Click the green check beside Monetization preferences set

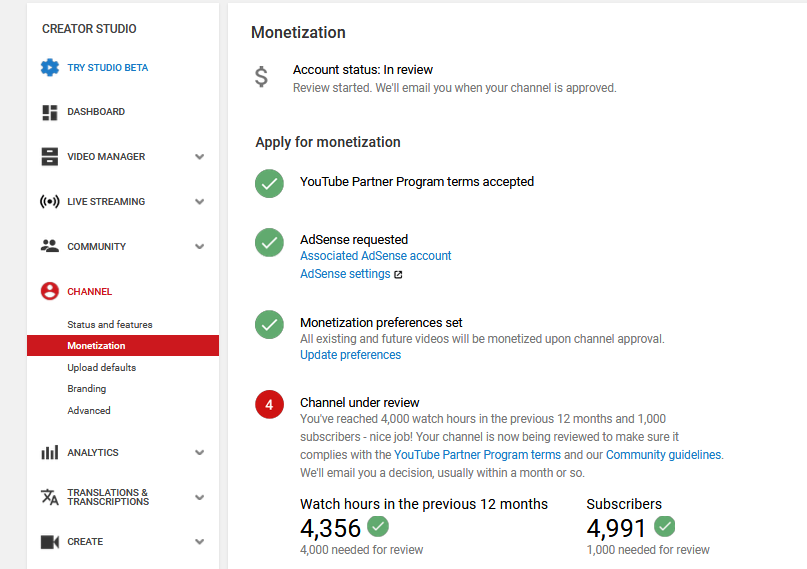click(x=269, y=325)
